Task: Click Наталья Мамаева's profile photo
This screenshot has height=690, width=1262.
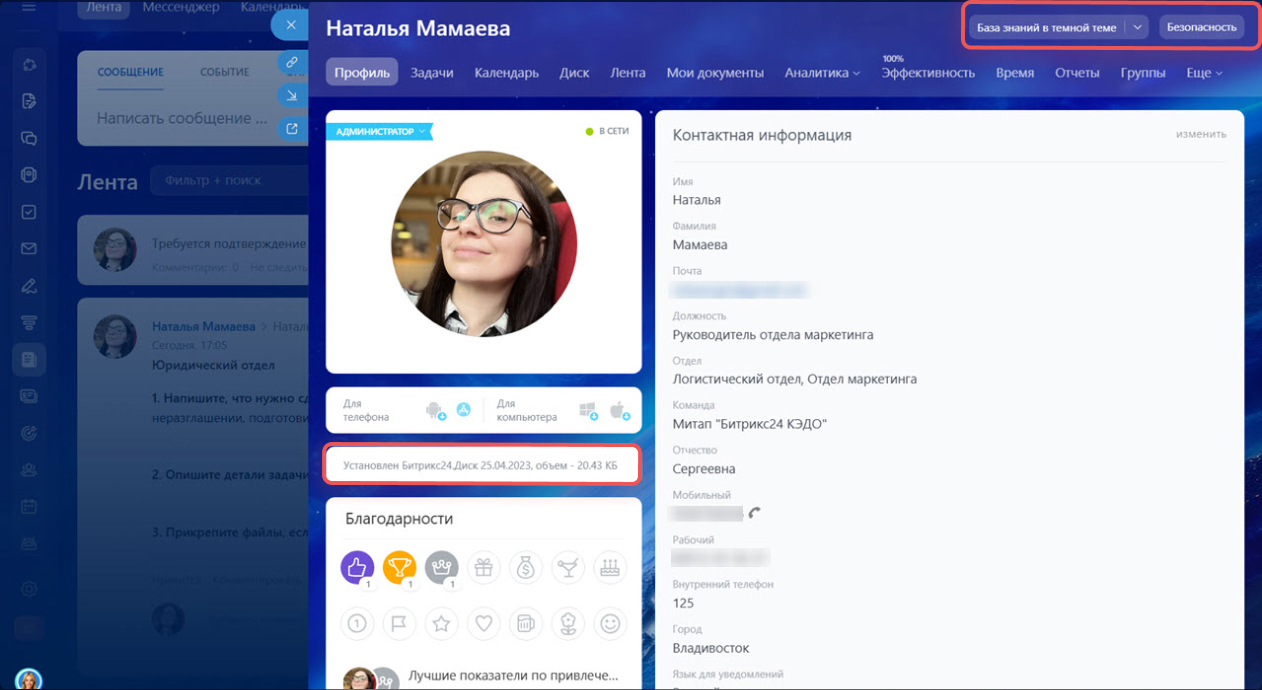Action: click(x=484, y=244)
